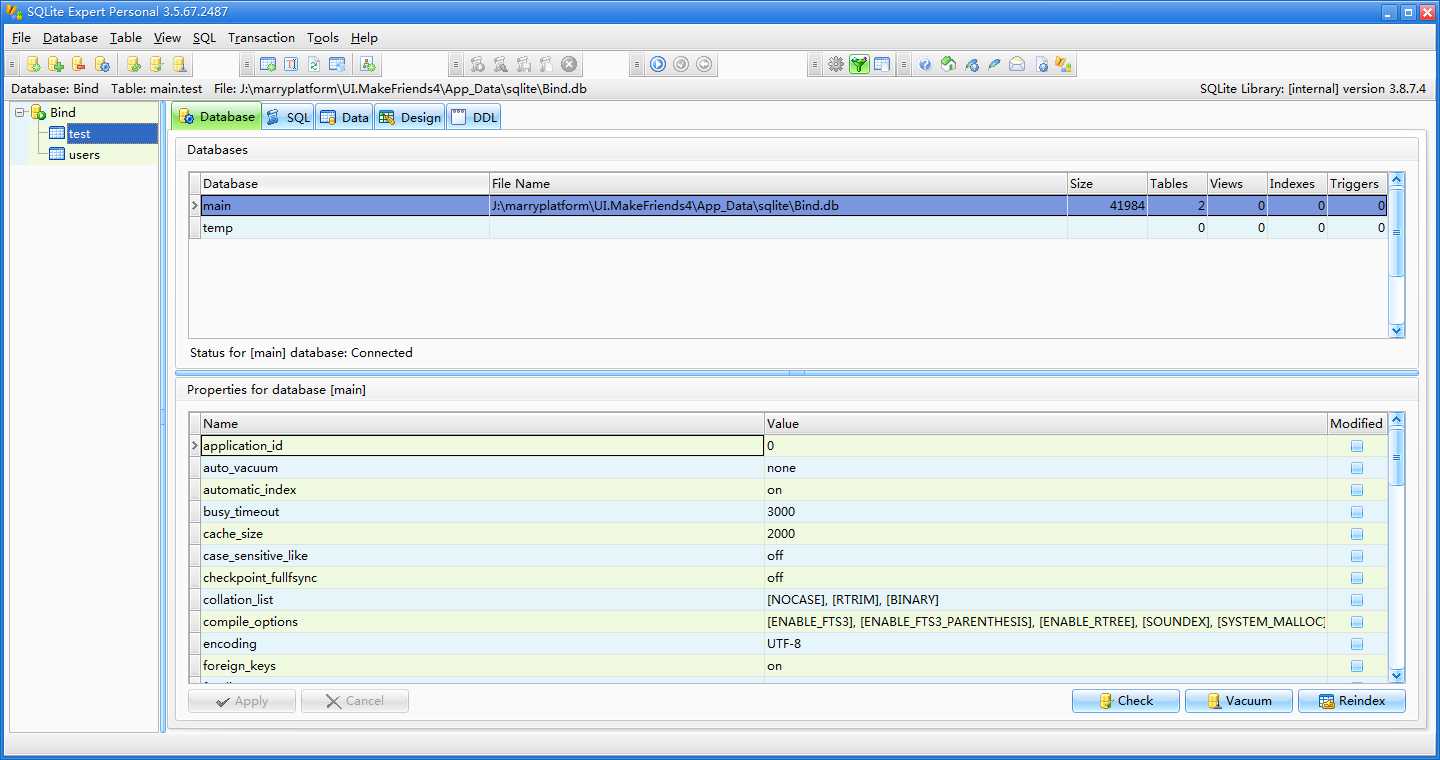Click the table layout icon beside the funnel
Image resolution: width=1440 pixels, height=760 pixels.
(882, 64)
